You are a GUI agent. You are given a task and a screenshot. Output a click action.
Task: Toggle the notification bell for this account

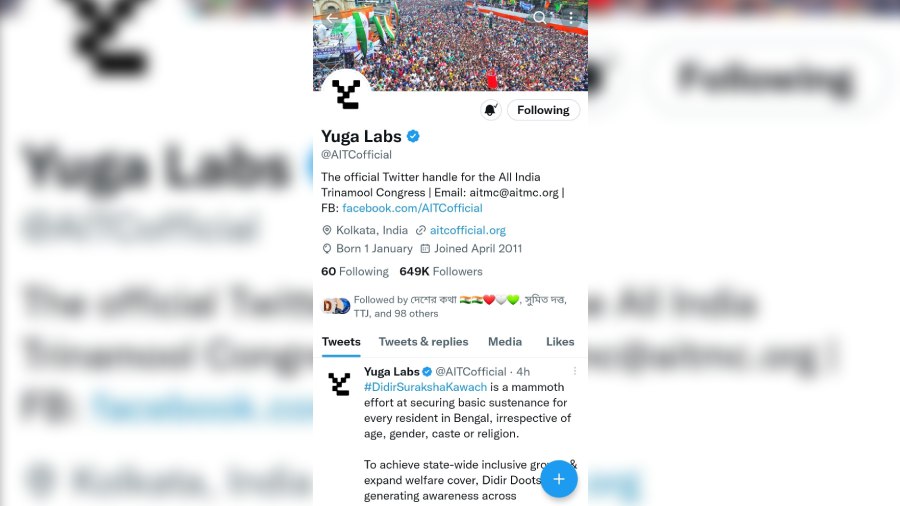[x=491, y=110]
